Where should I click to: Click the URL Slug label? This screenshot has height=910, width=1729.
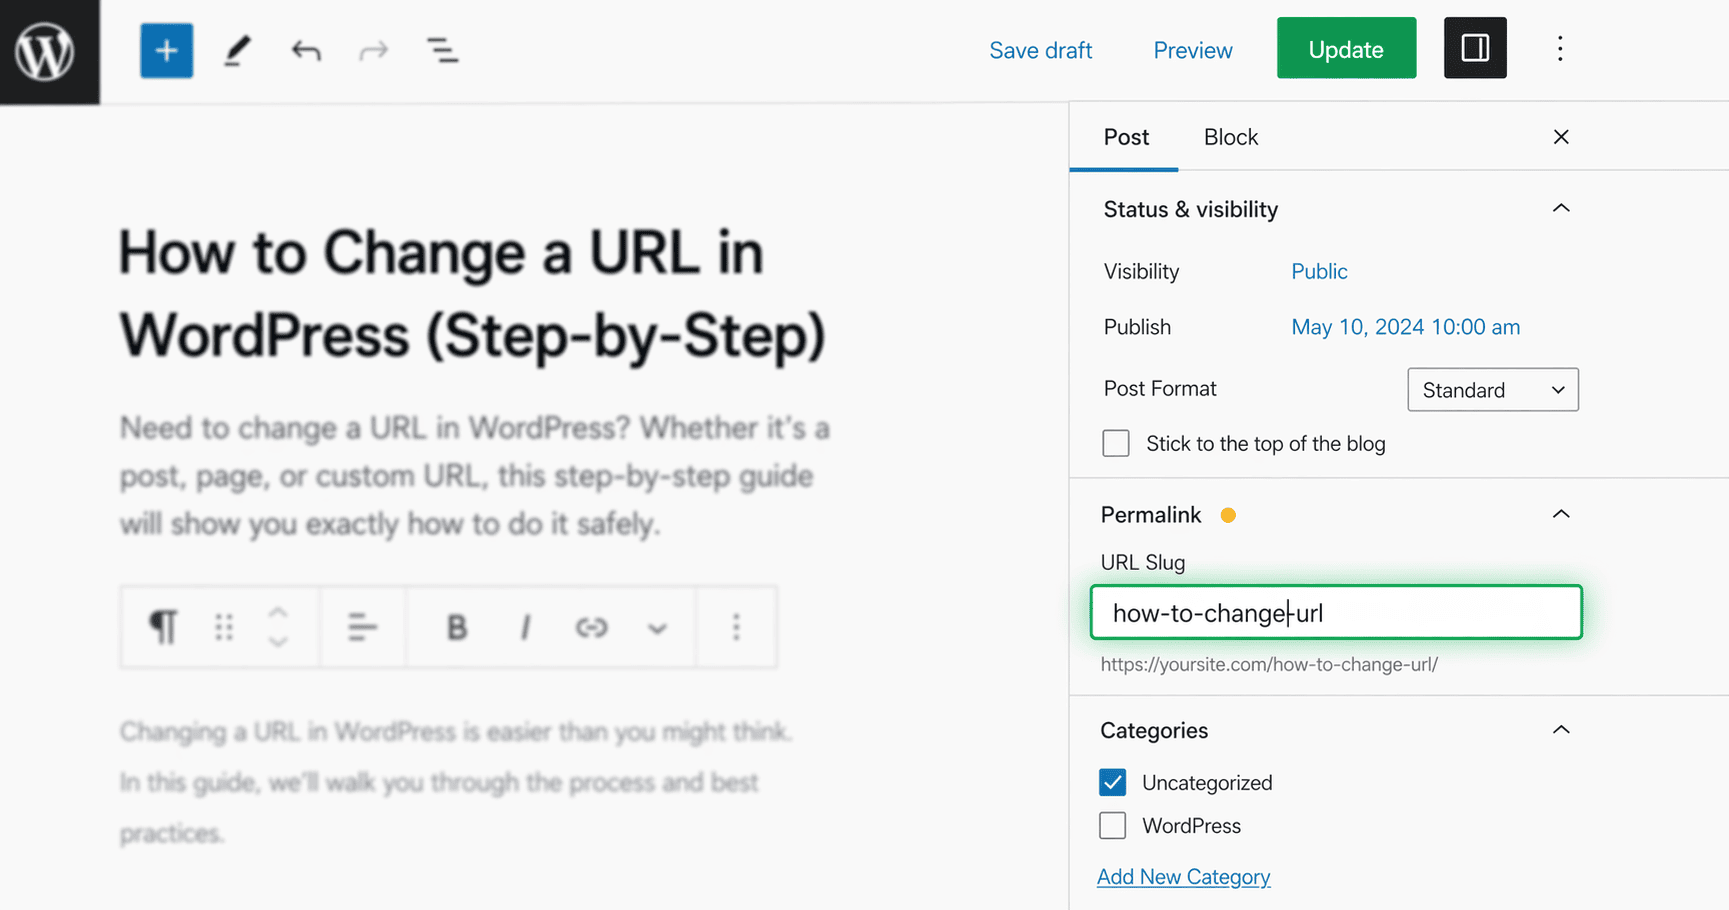click(1142, 562)
